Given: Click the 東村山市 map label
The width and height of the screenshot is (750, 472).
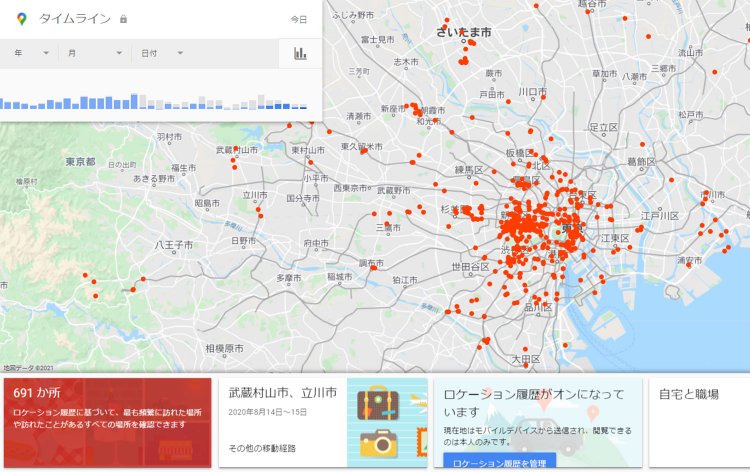Looking at the screenshot, I should [x=308, y=150].
